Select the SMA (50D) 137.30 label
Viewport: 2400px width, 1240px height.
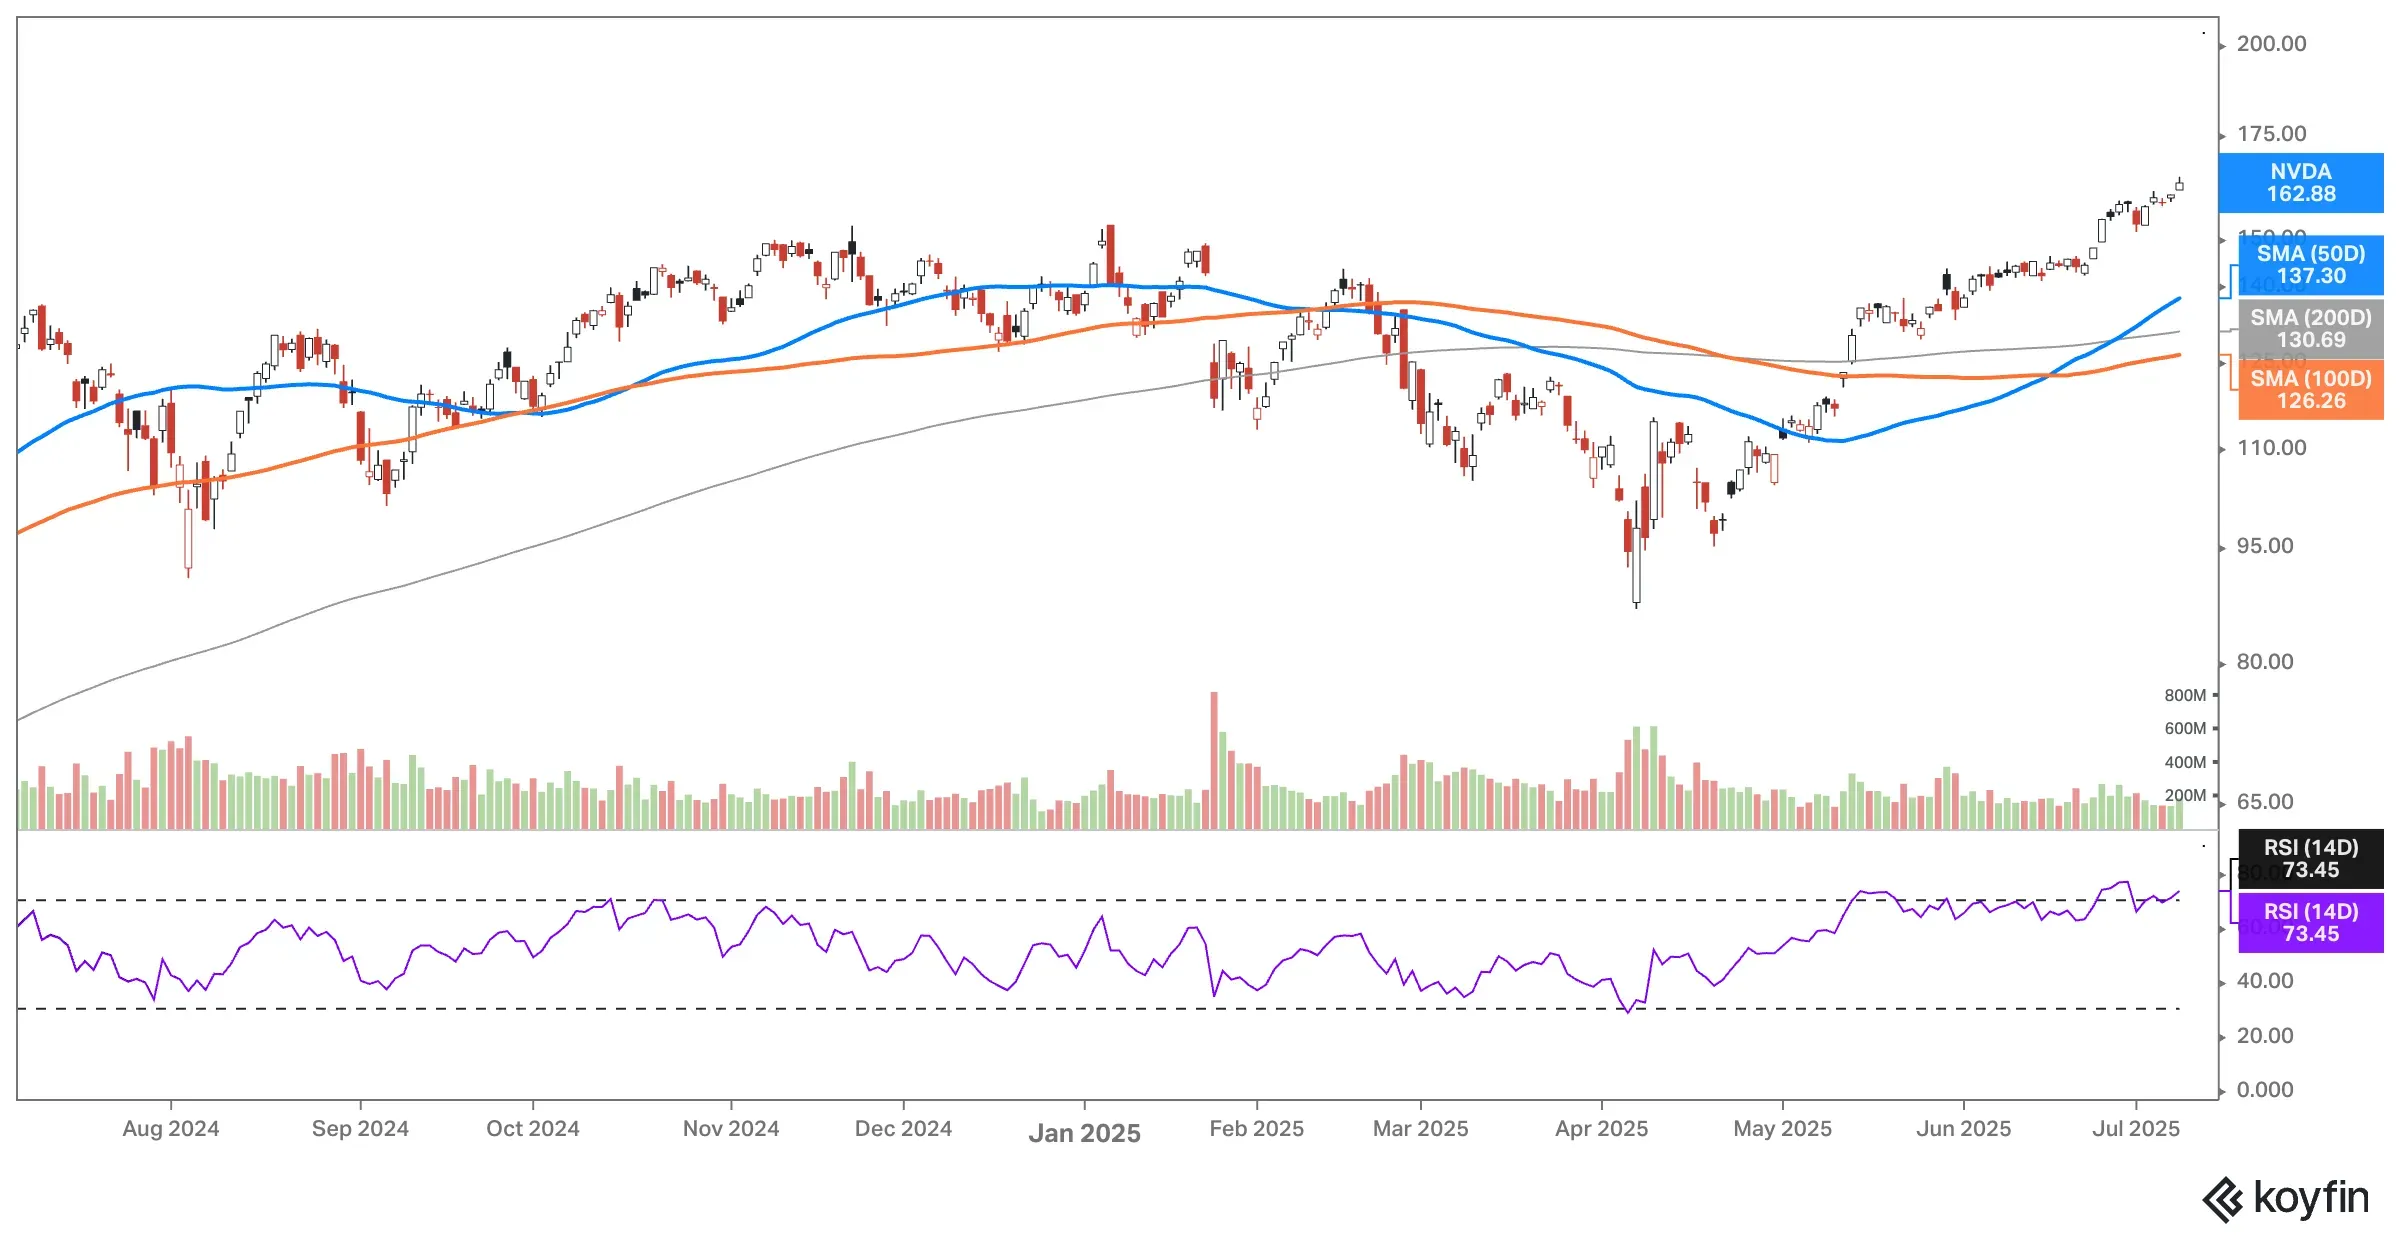tap(2310, 265)
